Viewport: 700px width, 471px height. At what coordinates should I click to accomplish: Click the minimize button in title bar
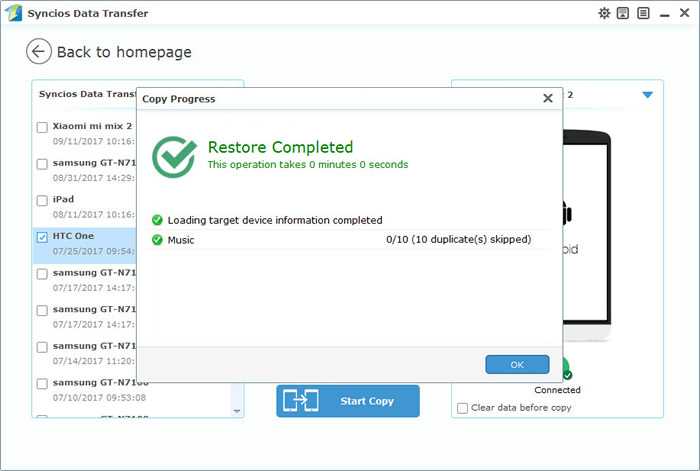tap(664, 14)
